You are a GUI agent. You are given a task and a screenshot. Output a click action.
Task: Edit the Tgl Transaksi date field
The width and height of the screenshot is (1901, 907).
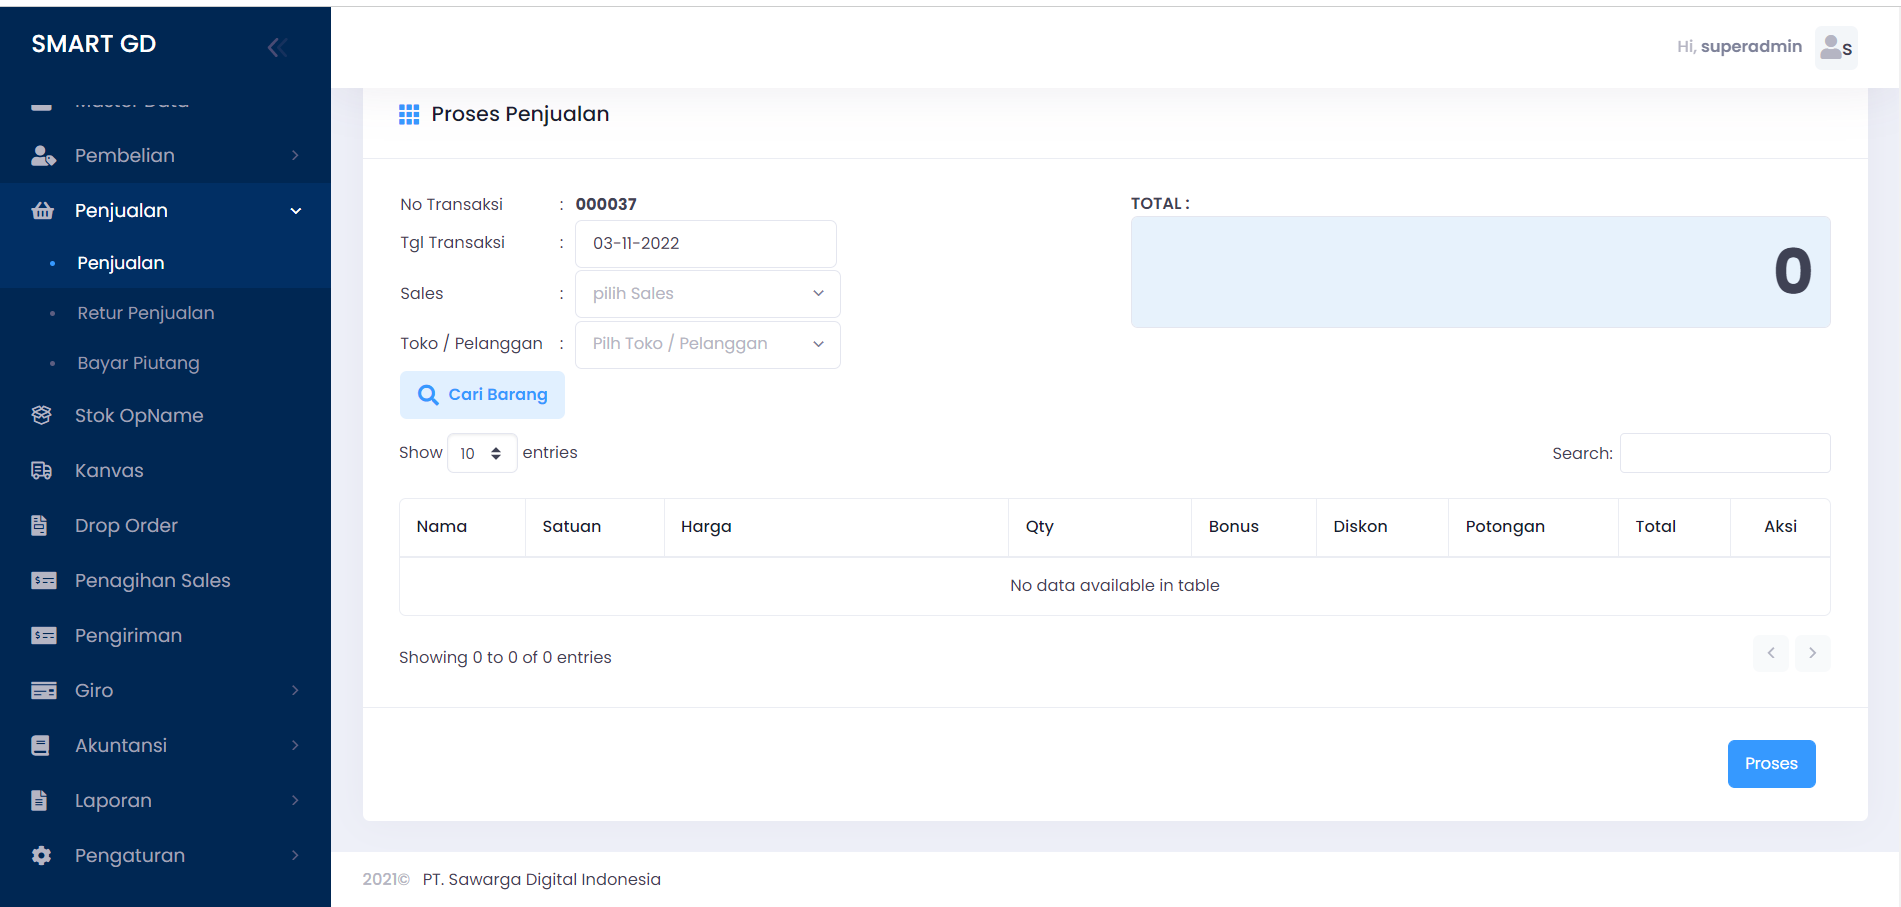[705, 243]
